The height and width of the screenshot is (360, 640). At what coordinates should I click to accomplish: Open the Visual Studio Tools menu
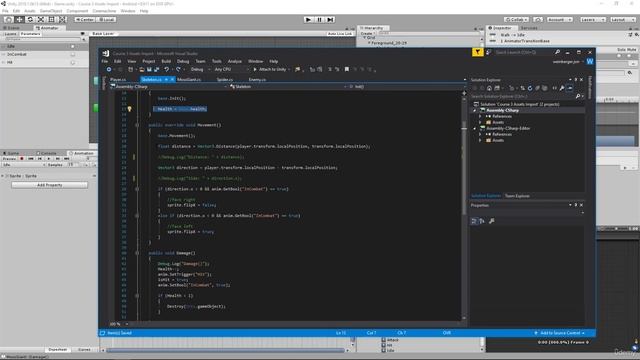217,61
